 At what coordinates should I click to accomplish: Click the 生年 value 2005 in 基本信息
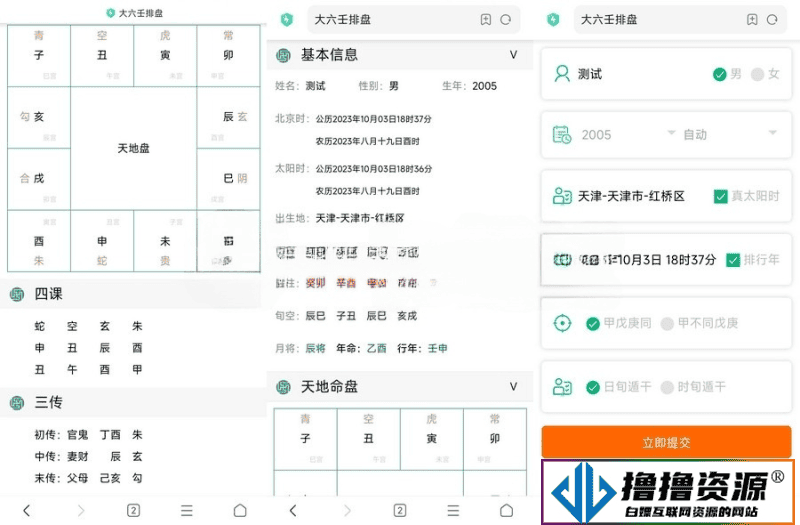point(484,86)
